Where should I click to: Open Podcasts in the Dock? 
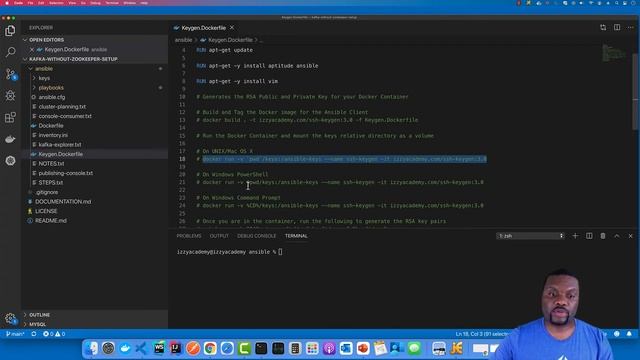[329, 348]
